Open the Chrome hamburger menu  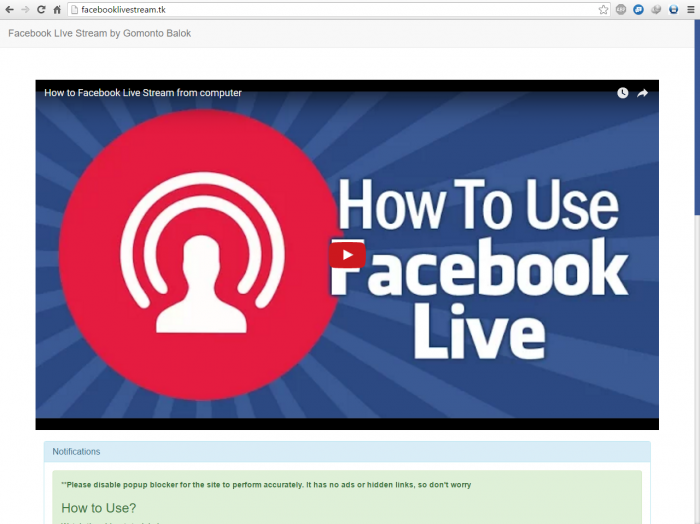pos(691,9)
